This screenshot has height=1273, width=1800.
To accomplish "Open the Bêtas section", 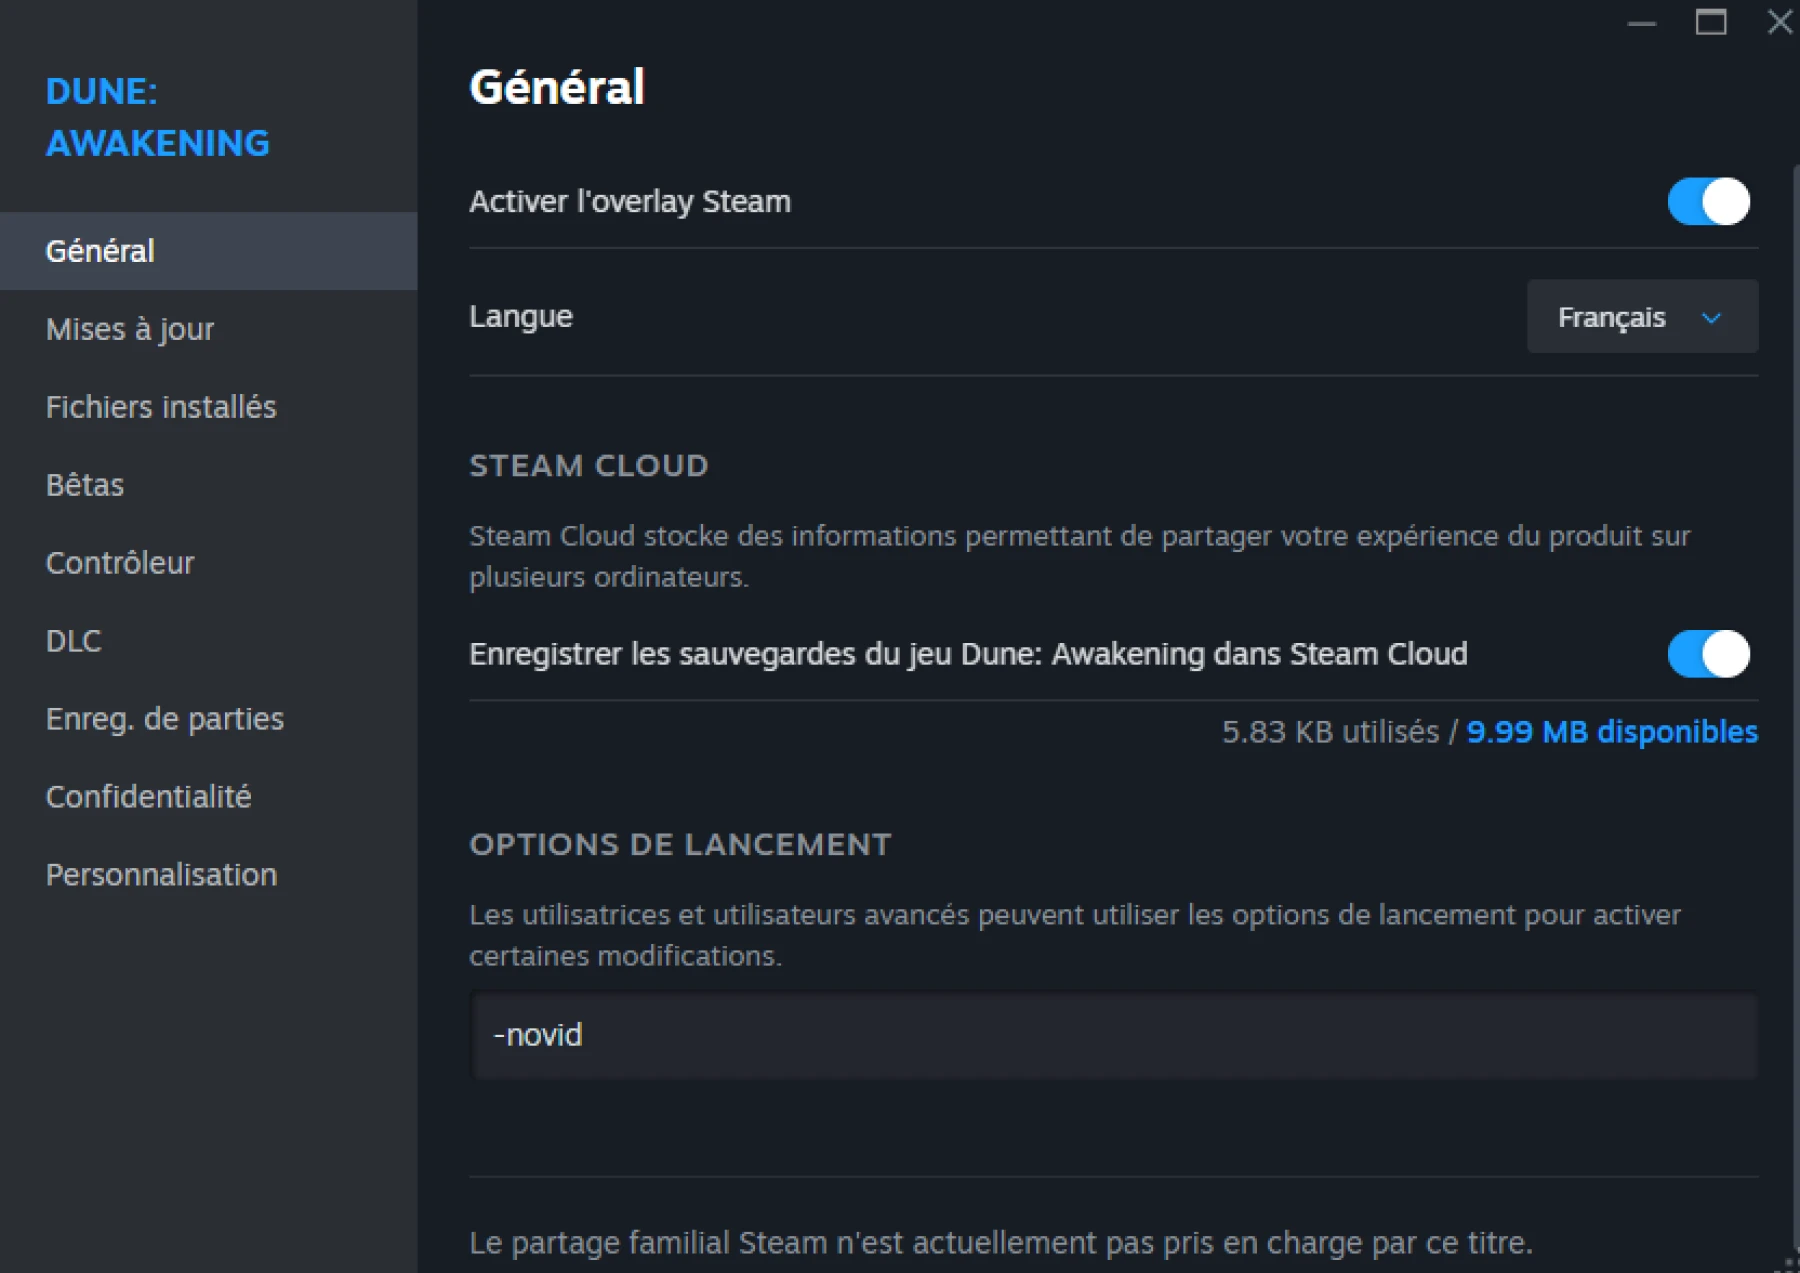I will [x=84, y=485].
